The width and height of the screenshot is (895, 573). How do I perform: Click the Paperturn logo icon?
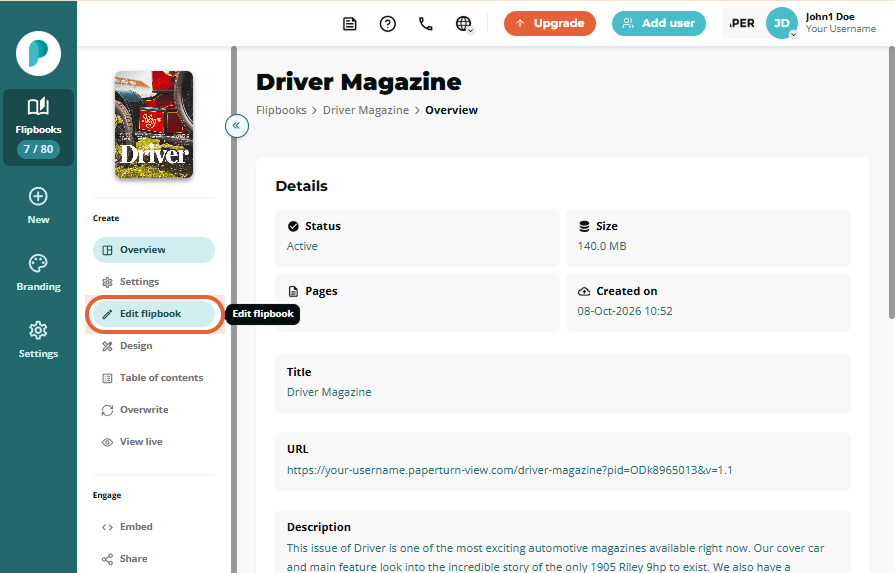coord(38,53)
